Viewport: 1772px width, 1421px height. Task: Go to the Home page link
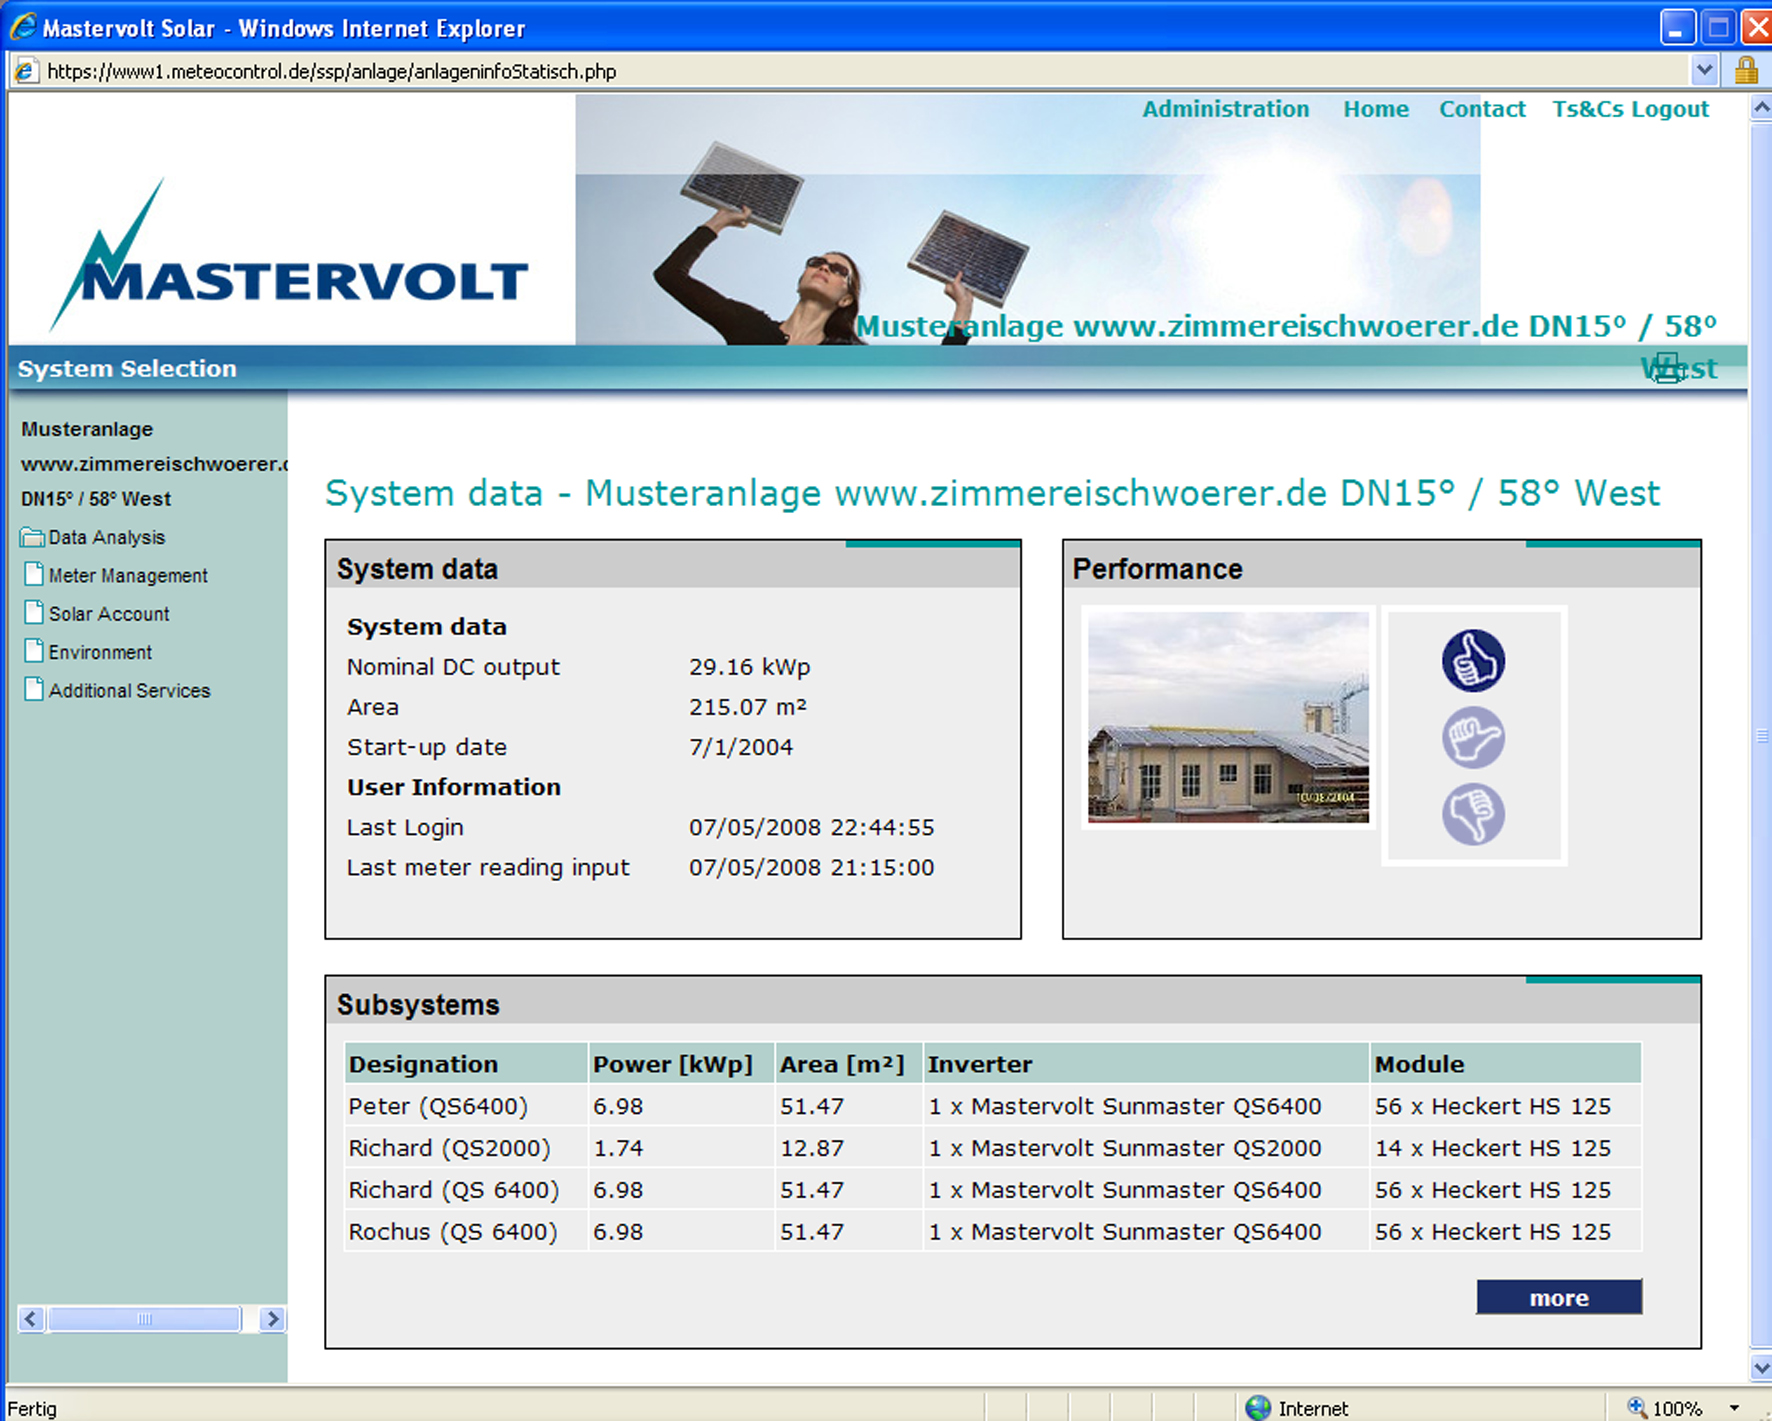(x=1376, y=109)
